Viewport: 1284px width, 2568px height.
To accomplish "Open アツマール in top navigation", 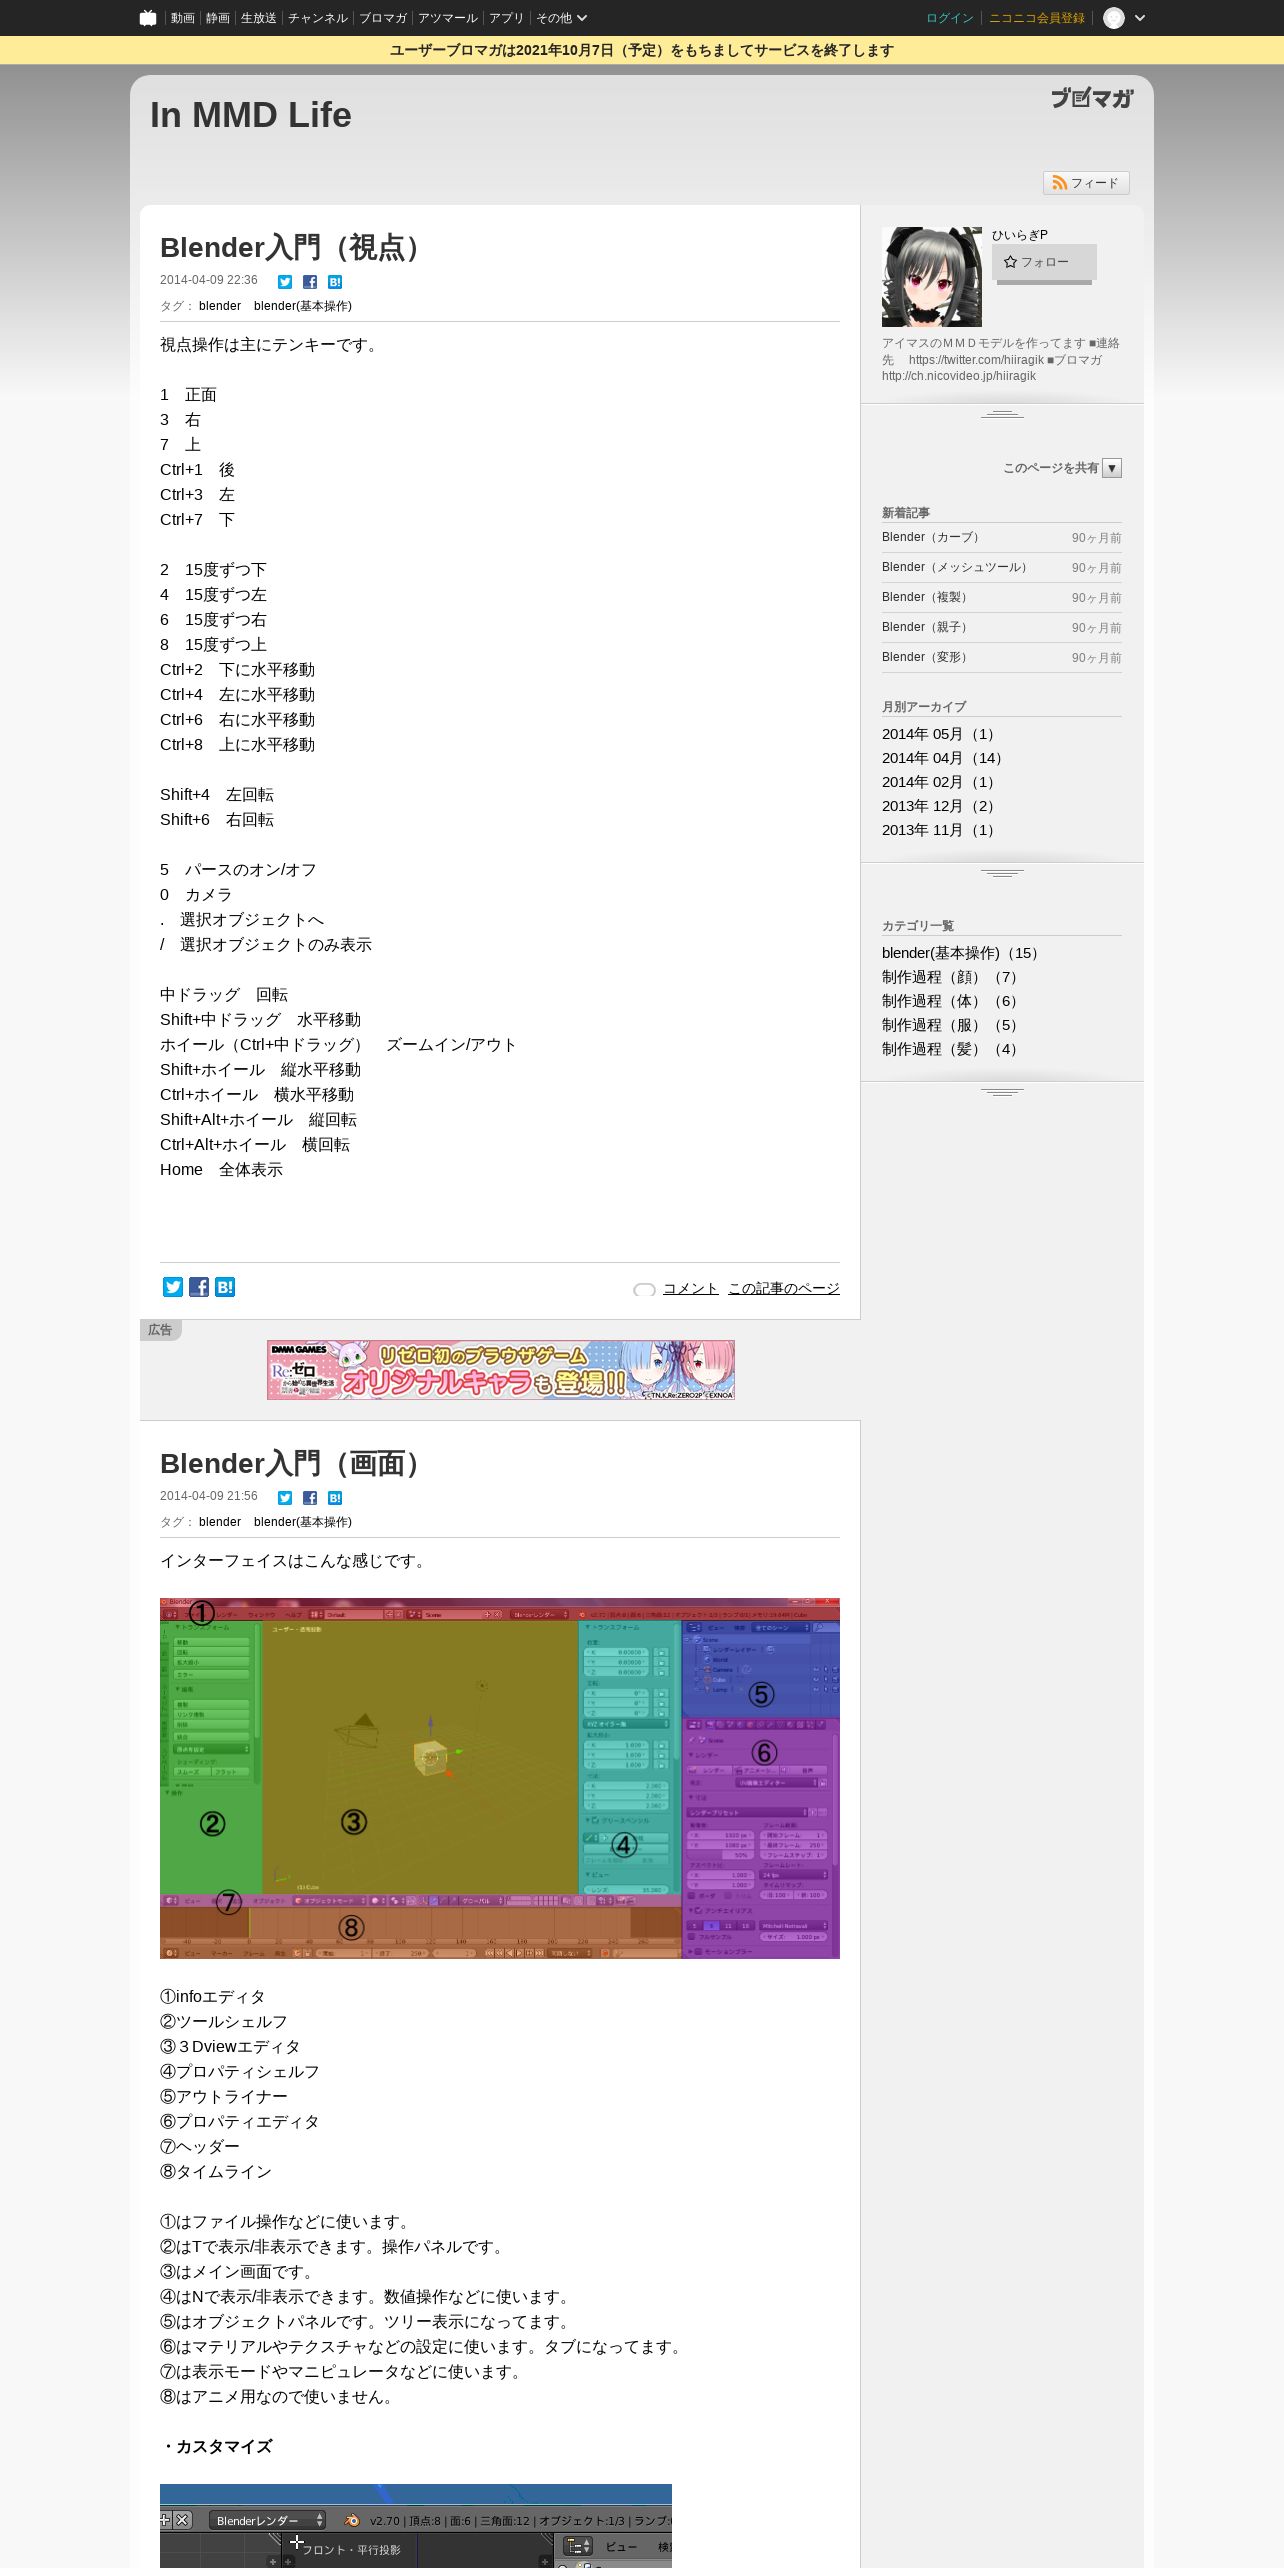I will point(448,18).
